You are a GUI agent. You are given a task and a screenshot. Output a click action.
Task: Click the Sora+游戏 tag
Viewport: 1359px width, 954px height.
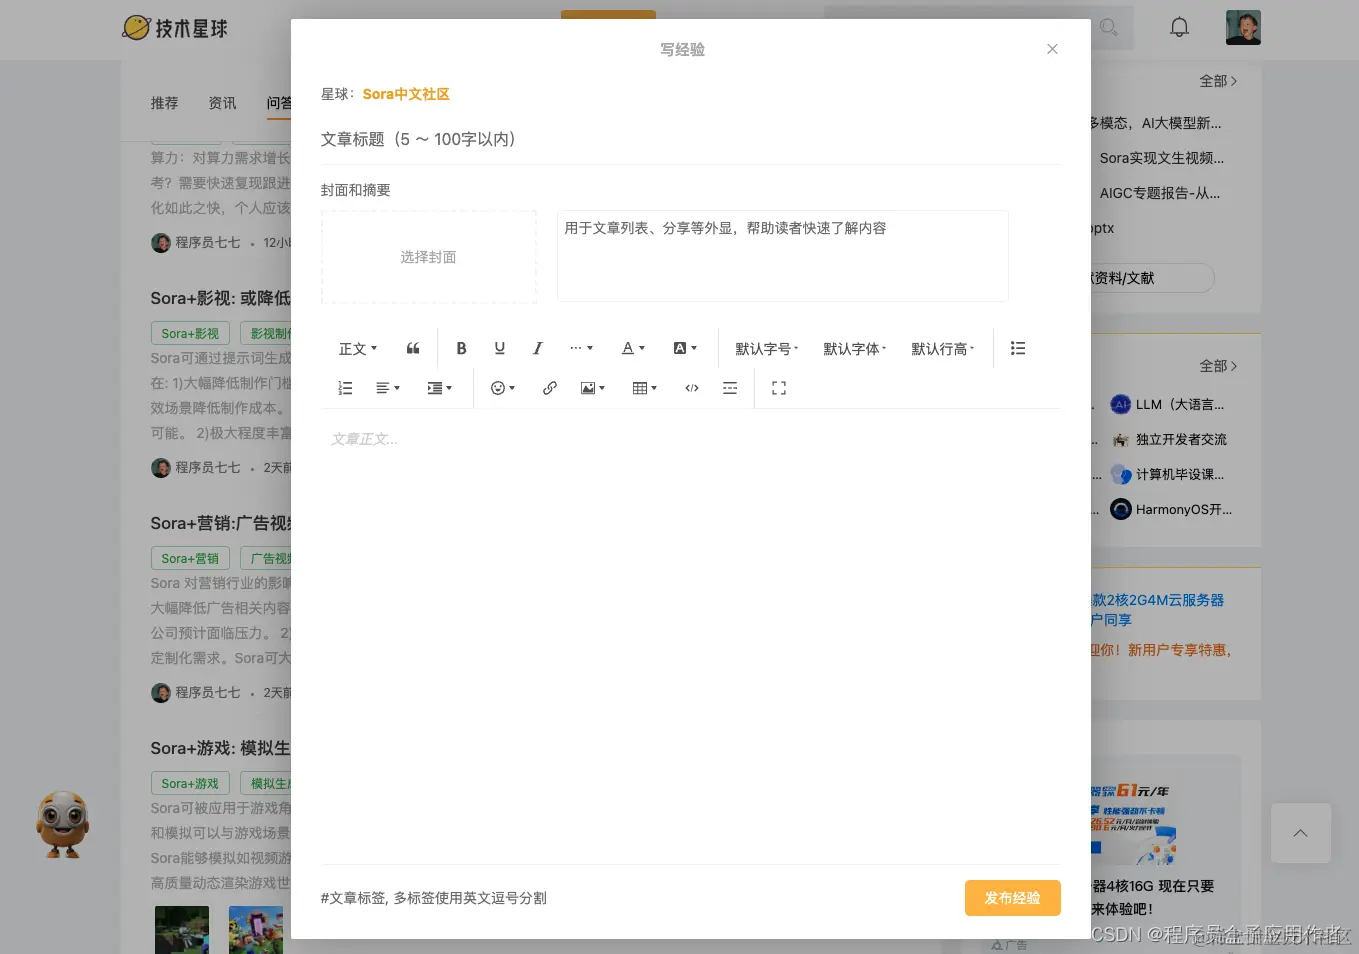pyautogui.click(x=190, y=783)
